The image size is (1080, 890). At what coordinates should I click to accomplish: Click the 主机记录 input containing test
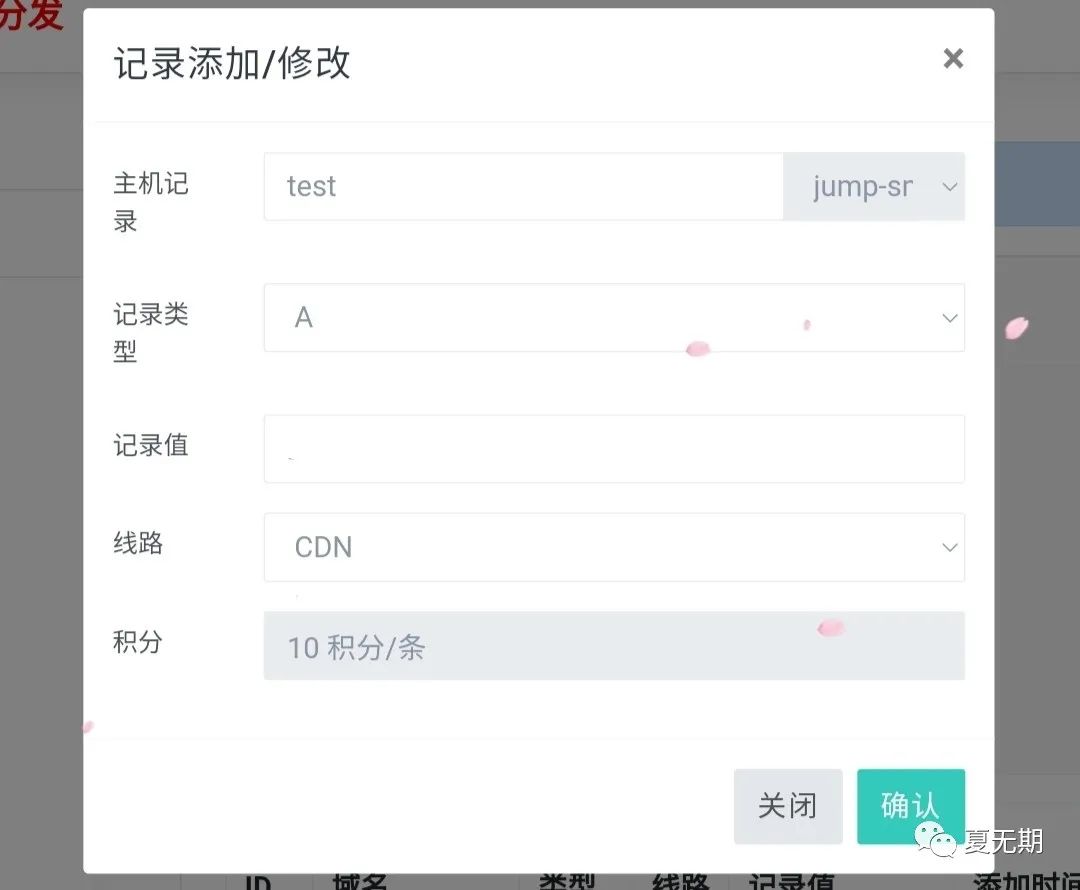point(523,187)
